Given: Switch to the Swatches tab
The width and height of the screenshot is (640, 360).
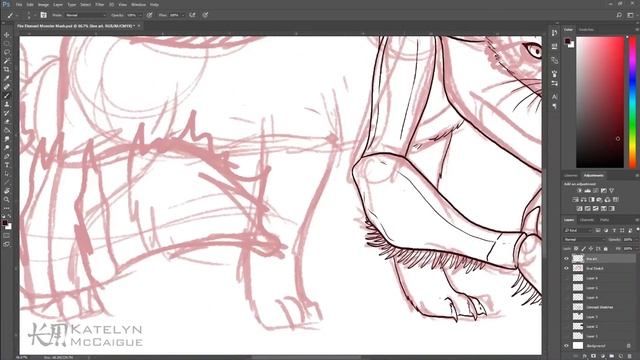Looking at the screenshot, I should point(586,30).
